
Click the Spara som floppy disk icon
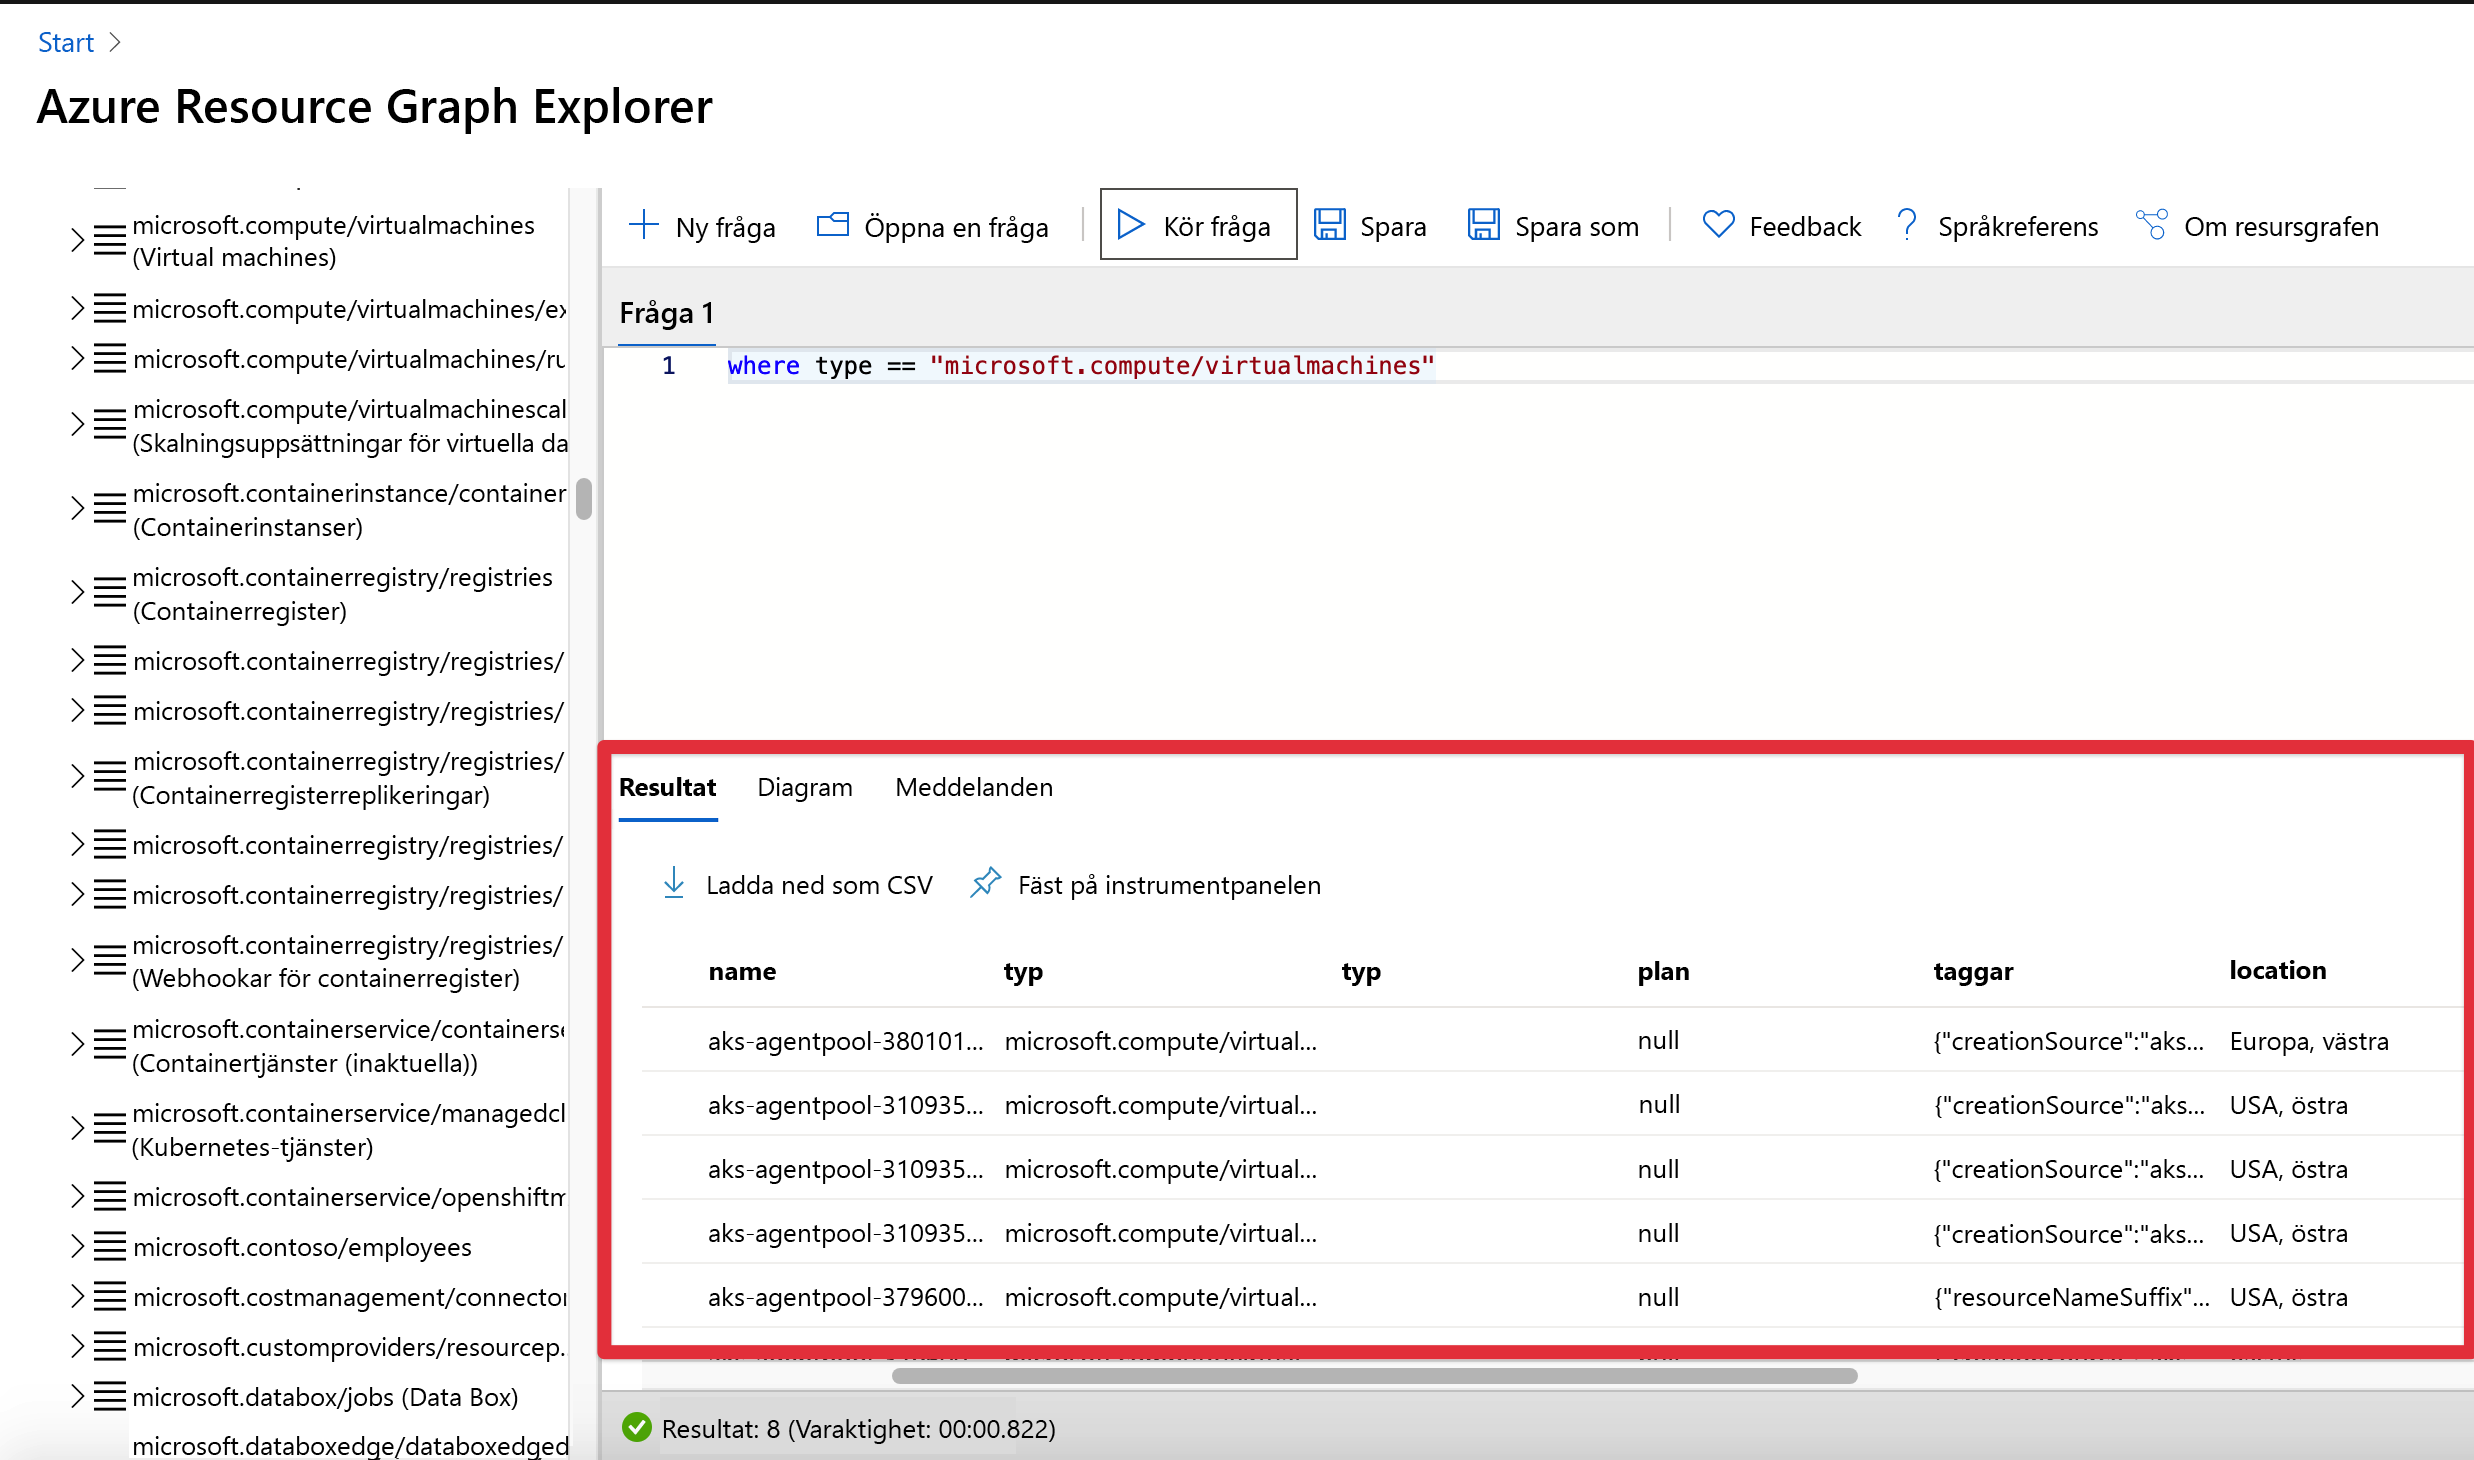(x=1484, y=225)
